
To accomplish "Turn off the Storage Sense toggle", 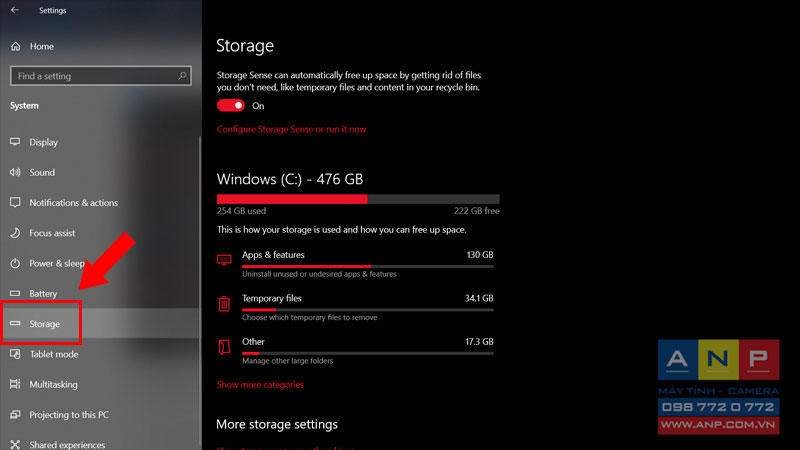I will tap(231, 106).
